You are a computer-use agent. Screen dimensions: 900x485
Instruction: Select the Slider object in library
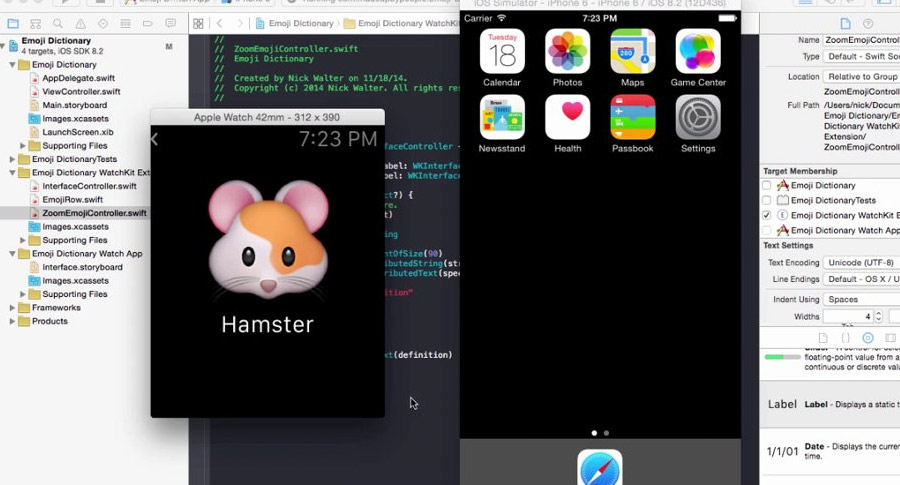point(829,360)
